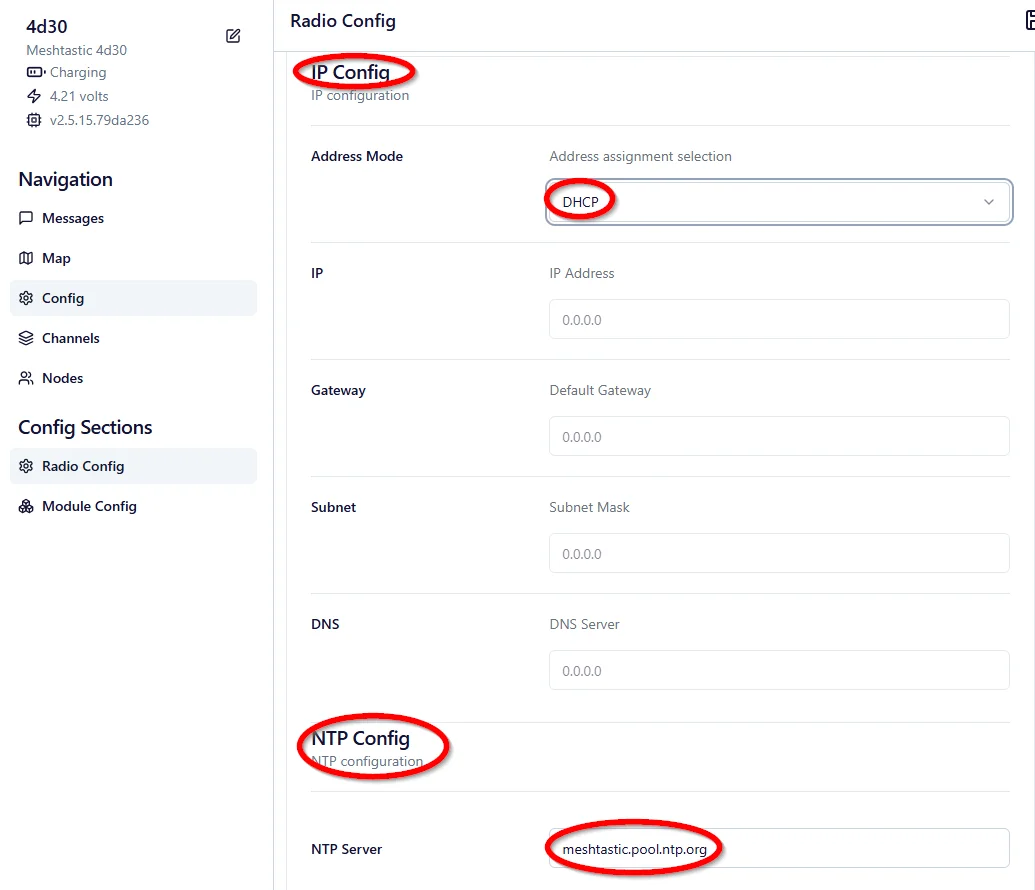Click the 'Subnet' field label
Screen dimensions: 1035x890
(x=333, y=507)
